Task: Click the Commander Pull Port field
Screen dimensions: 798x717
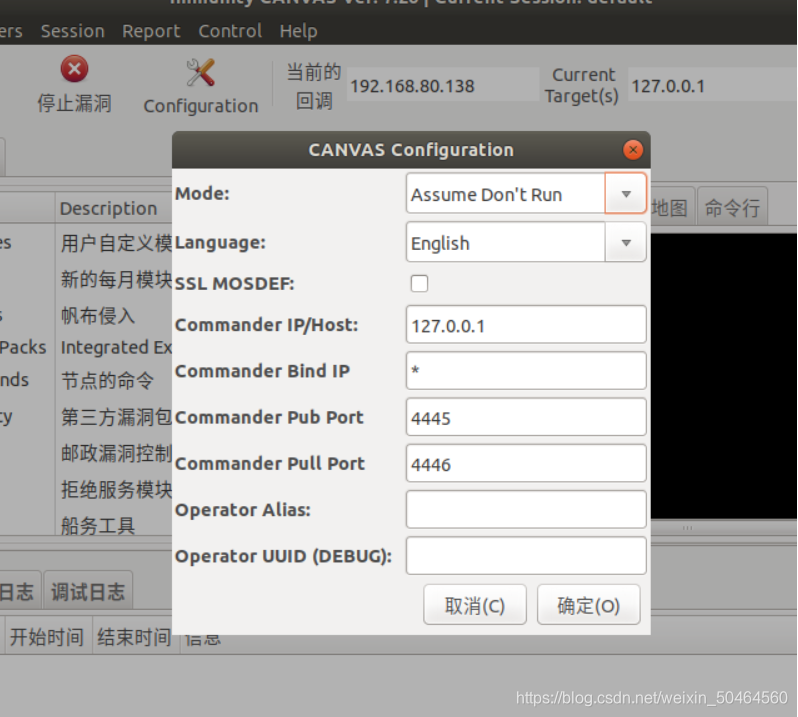Action: click(x=526, y=463)
